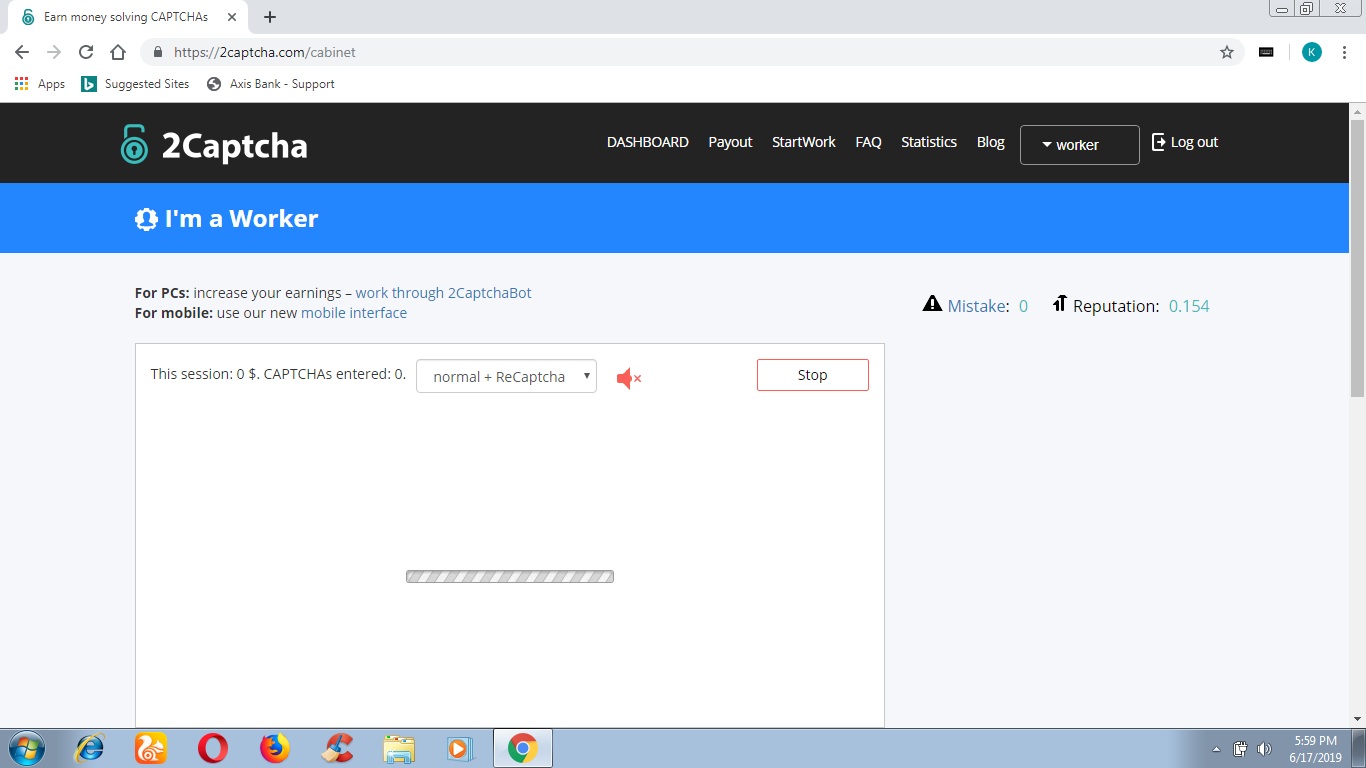The height and width of the screenshot is (768, 1366).
Task: Open the mobile interface link
Action: 354,313
